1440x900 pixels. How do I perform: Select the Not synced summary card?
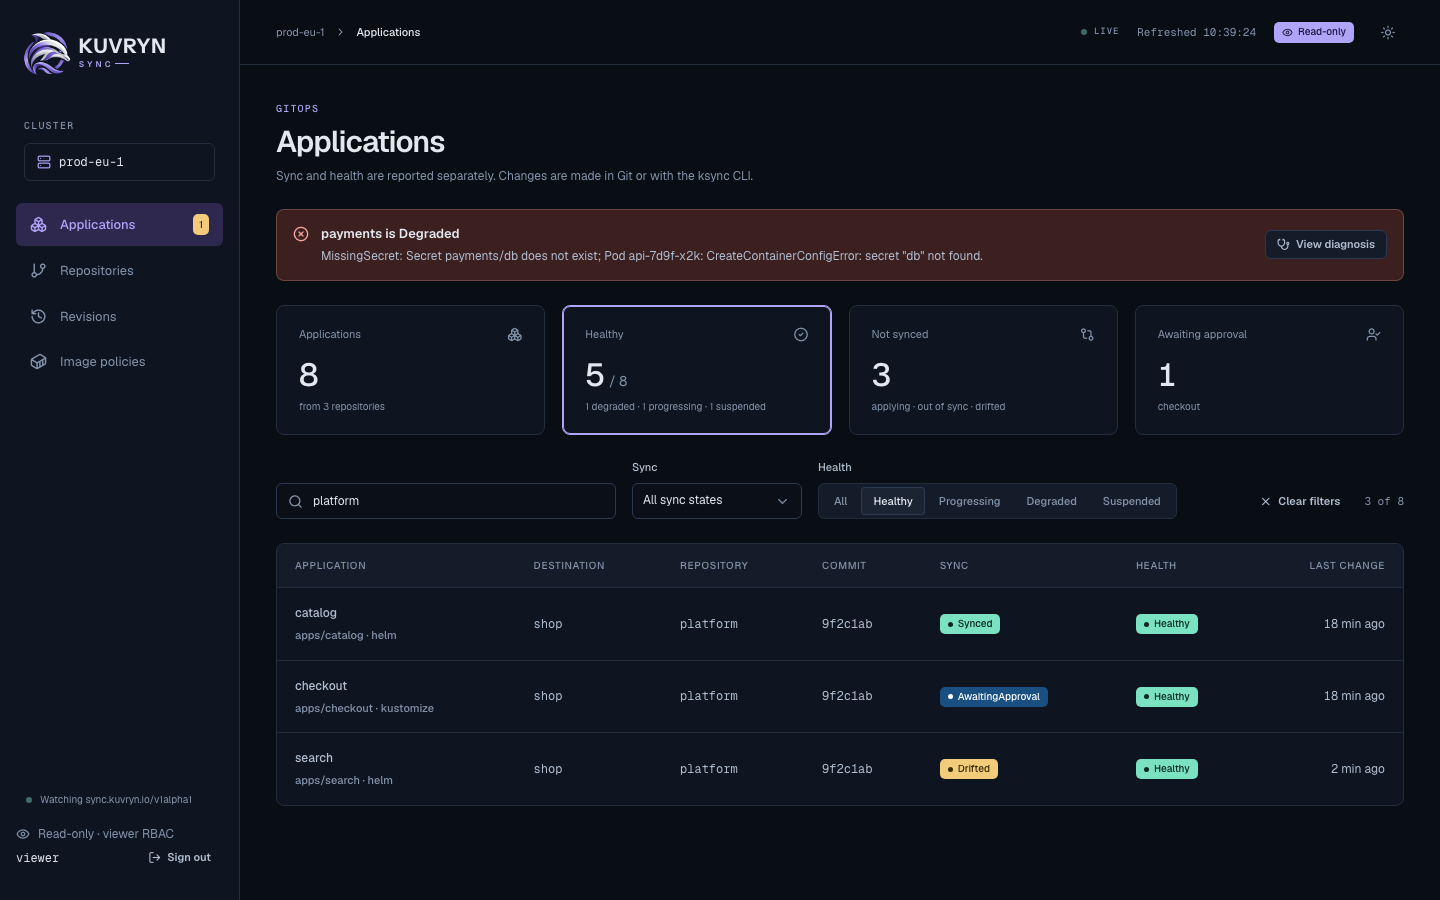(x=983, y=370)
